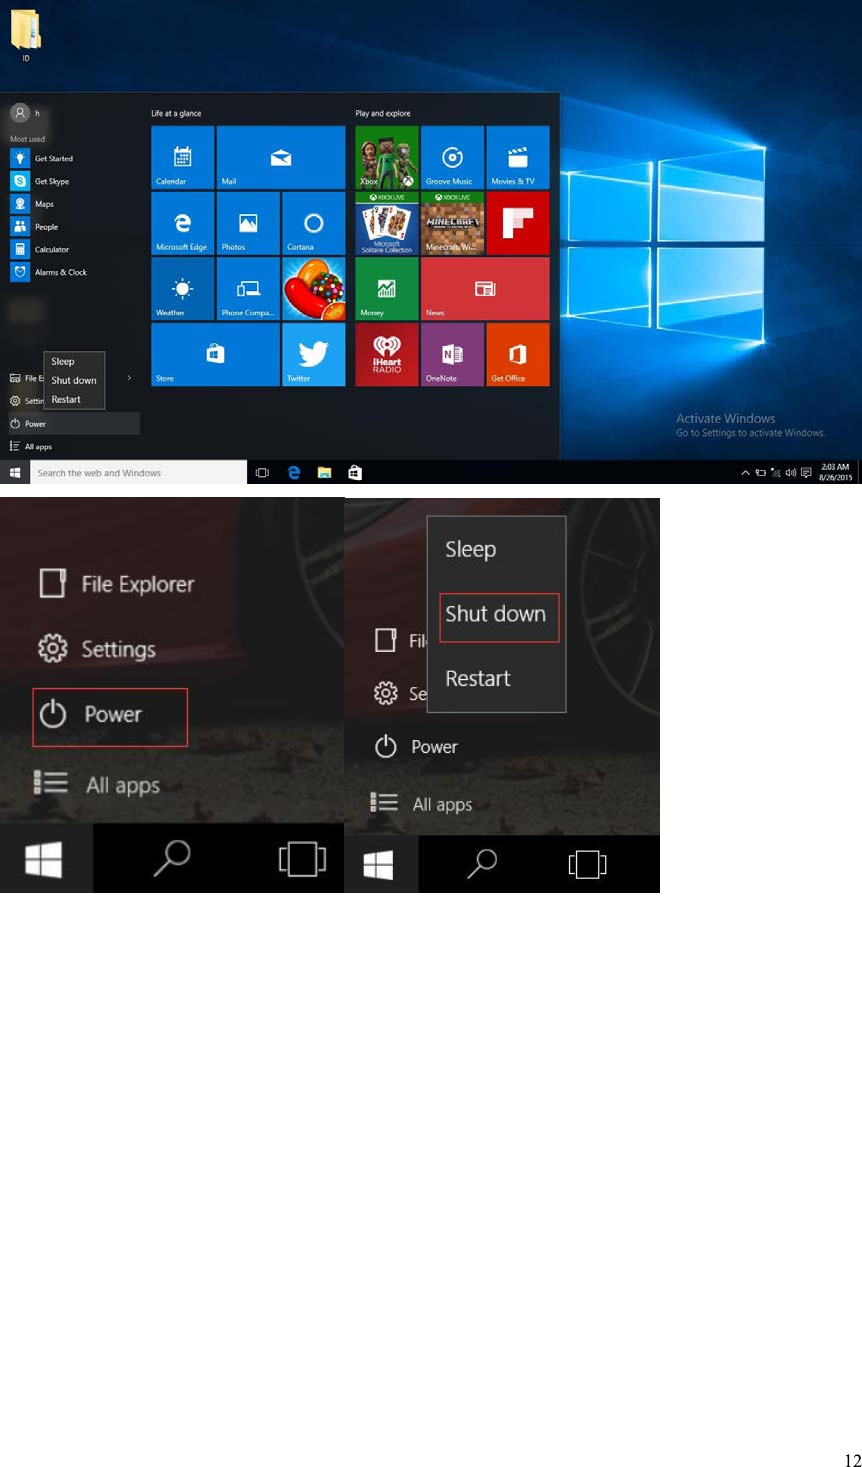Expand File Explorer arrow in Start menu
Screen dimensions: 862x1467
(x=129, y=378)
